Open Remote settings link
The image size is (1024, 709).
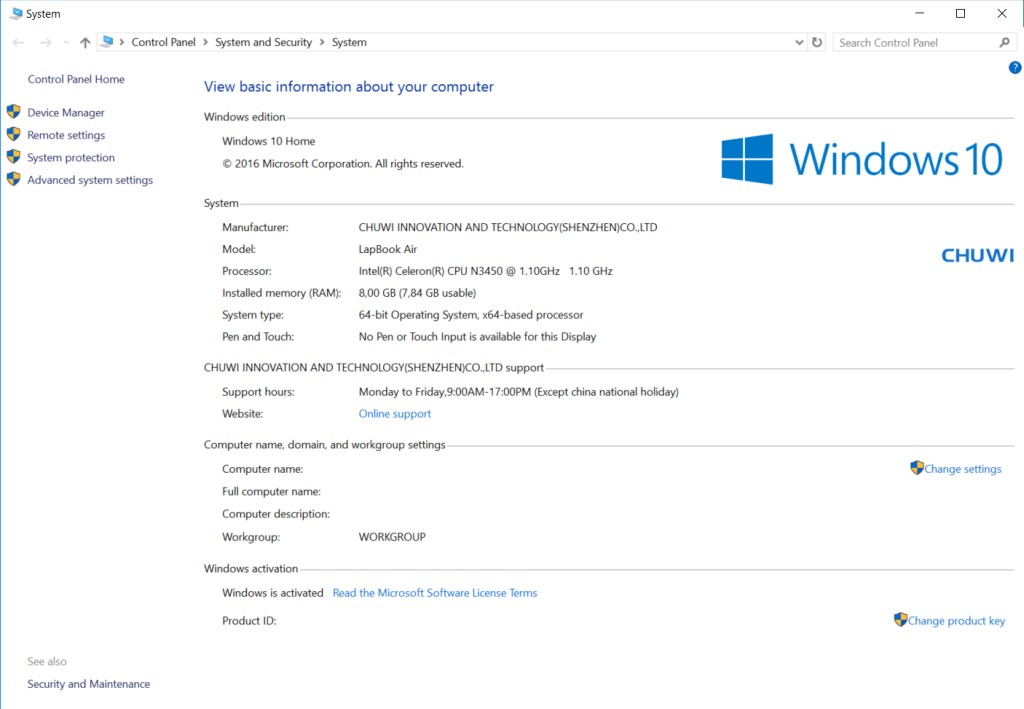[x=66, y=135]
